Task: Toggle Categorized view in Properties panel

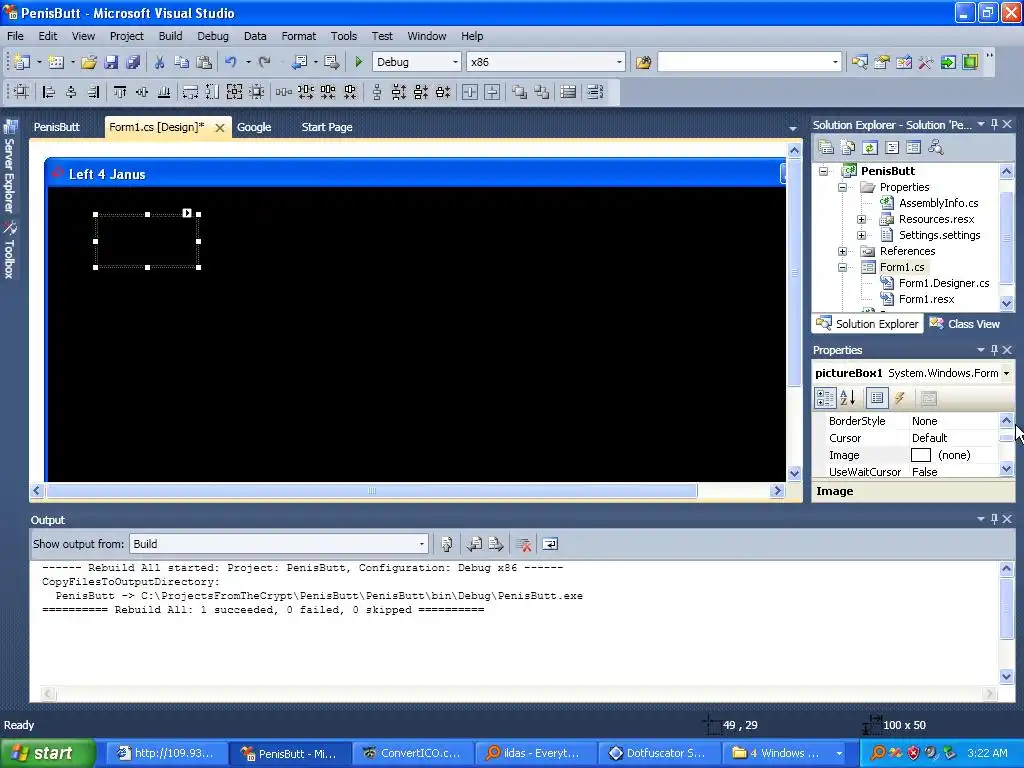Action: 825,398
